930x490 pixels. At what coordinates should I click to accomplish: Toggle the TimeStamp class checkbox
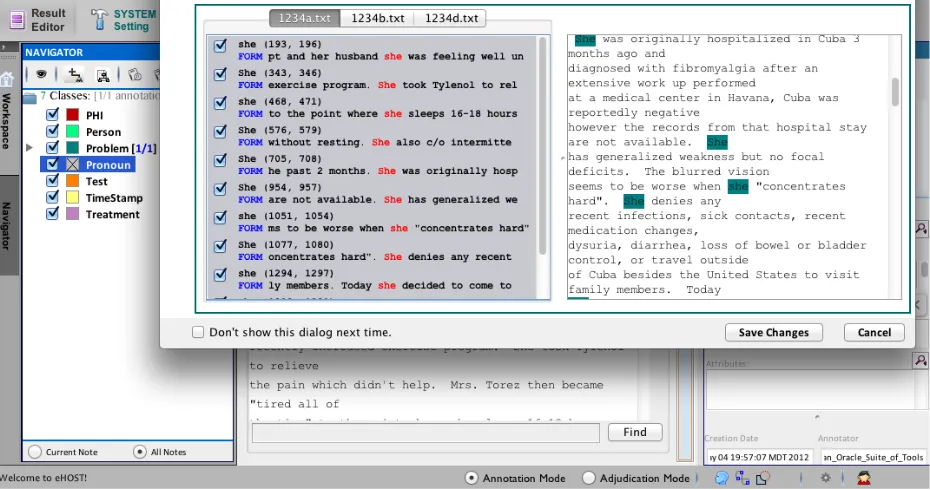[x=52, y=198]
